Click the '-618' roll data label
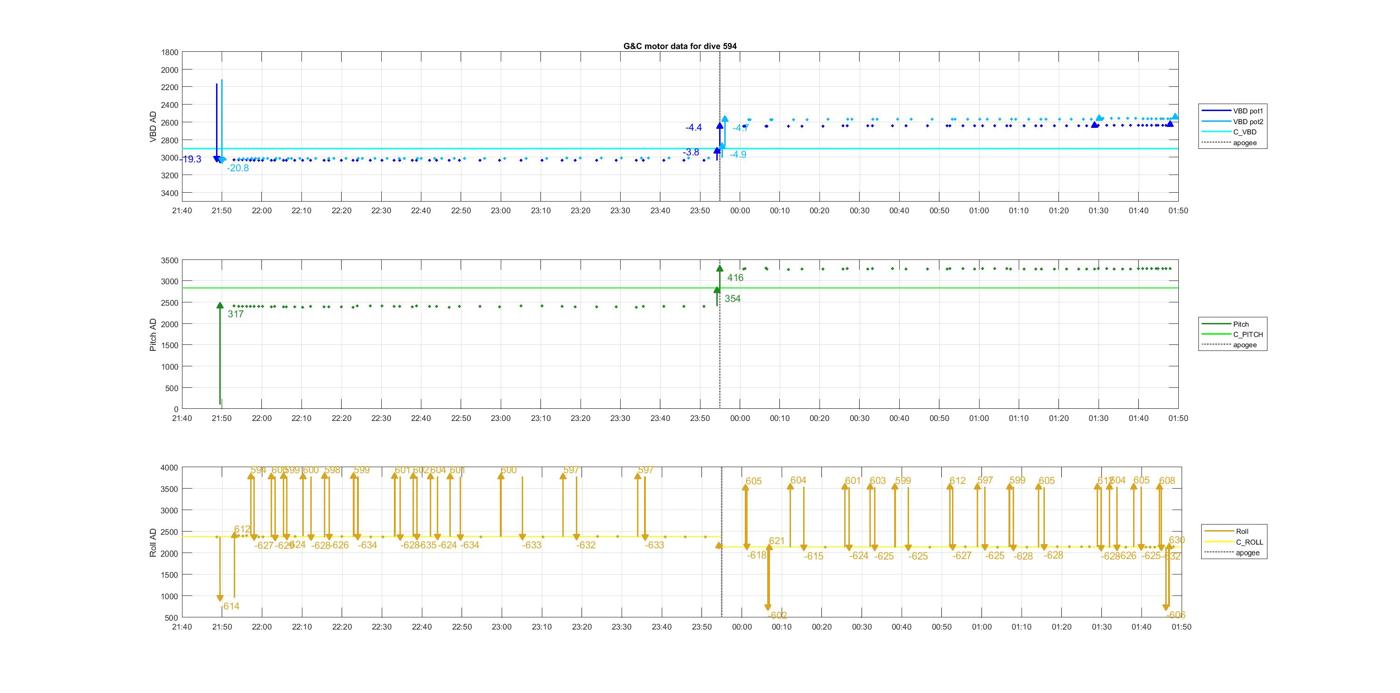Image resolution: width=1400 pixels, height=693 pixels. pos(757,555)
